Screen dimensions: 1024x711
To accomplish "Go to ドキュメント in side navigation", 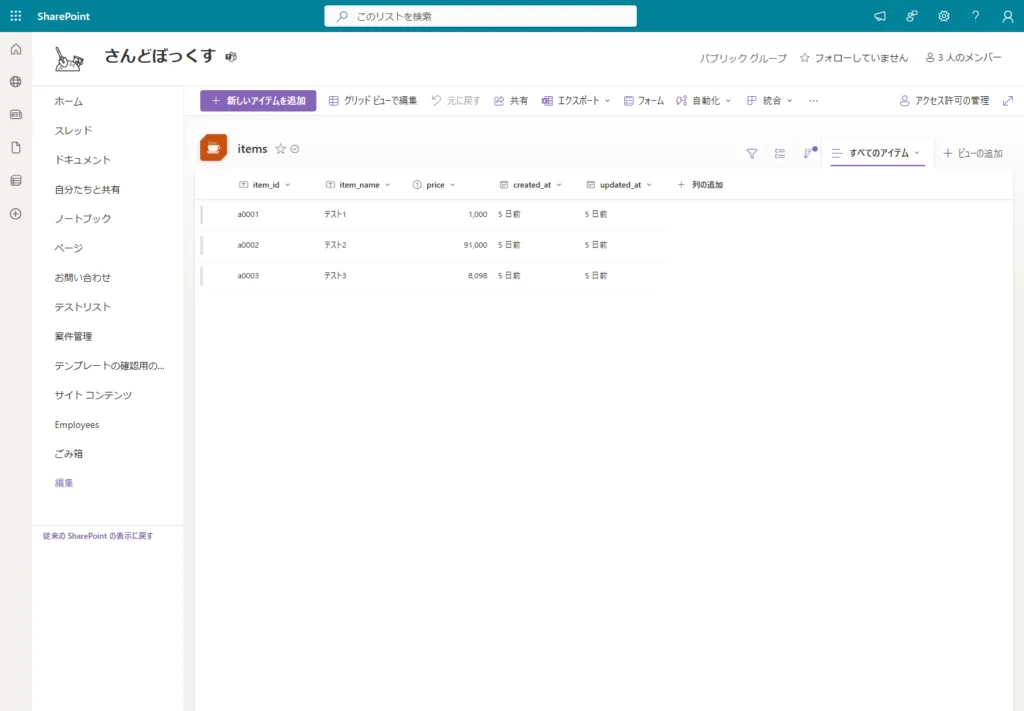I will [x=82, y=160].
